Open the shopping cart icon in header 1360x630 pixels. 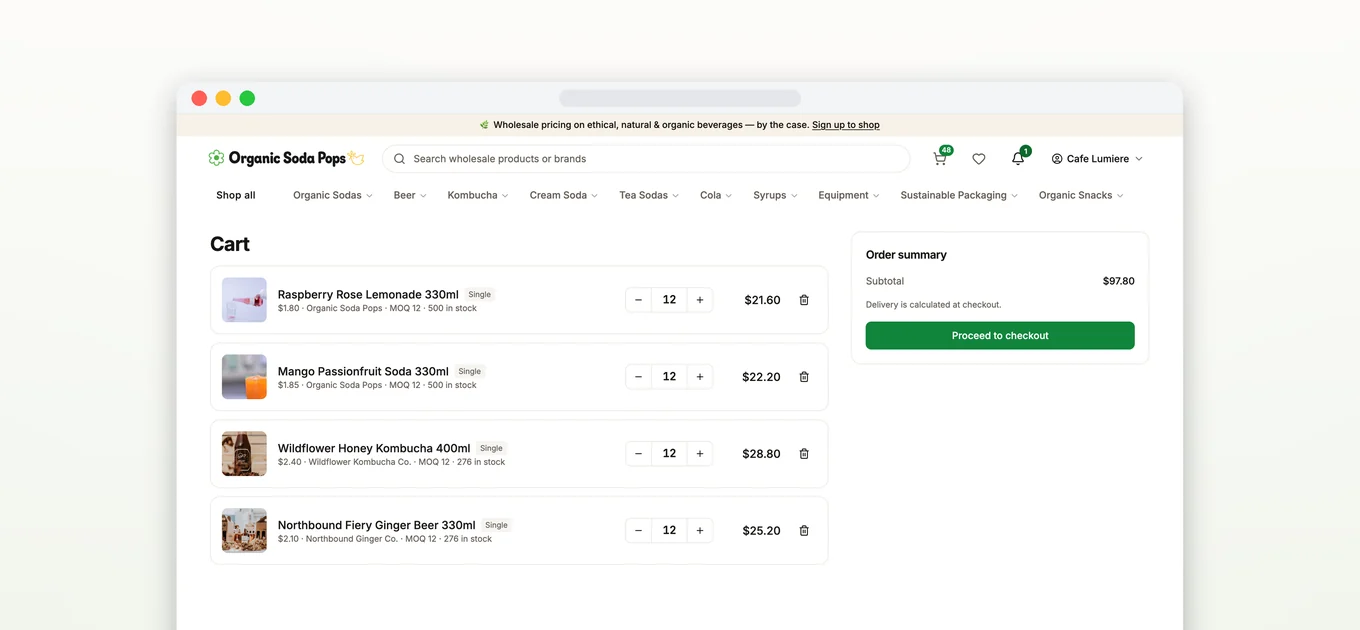[940, 158]
